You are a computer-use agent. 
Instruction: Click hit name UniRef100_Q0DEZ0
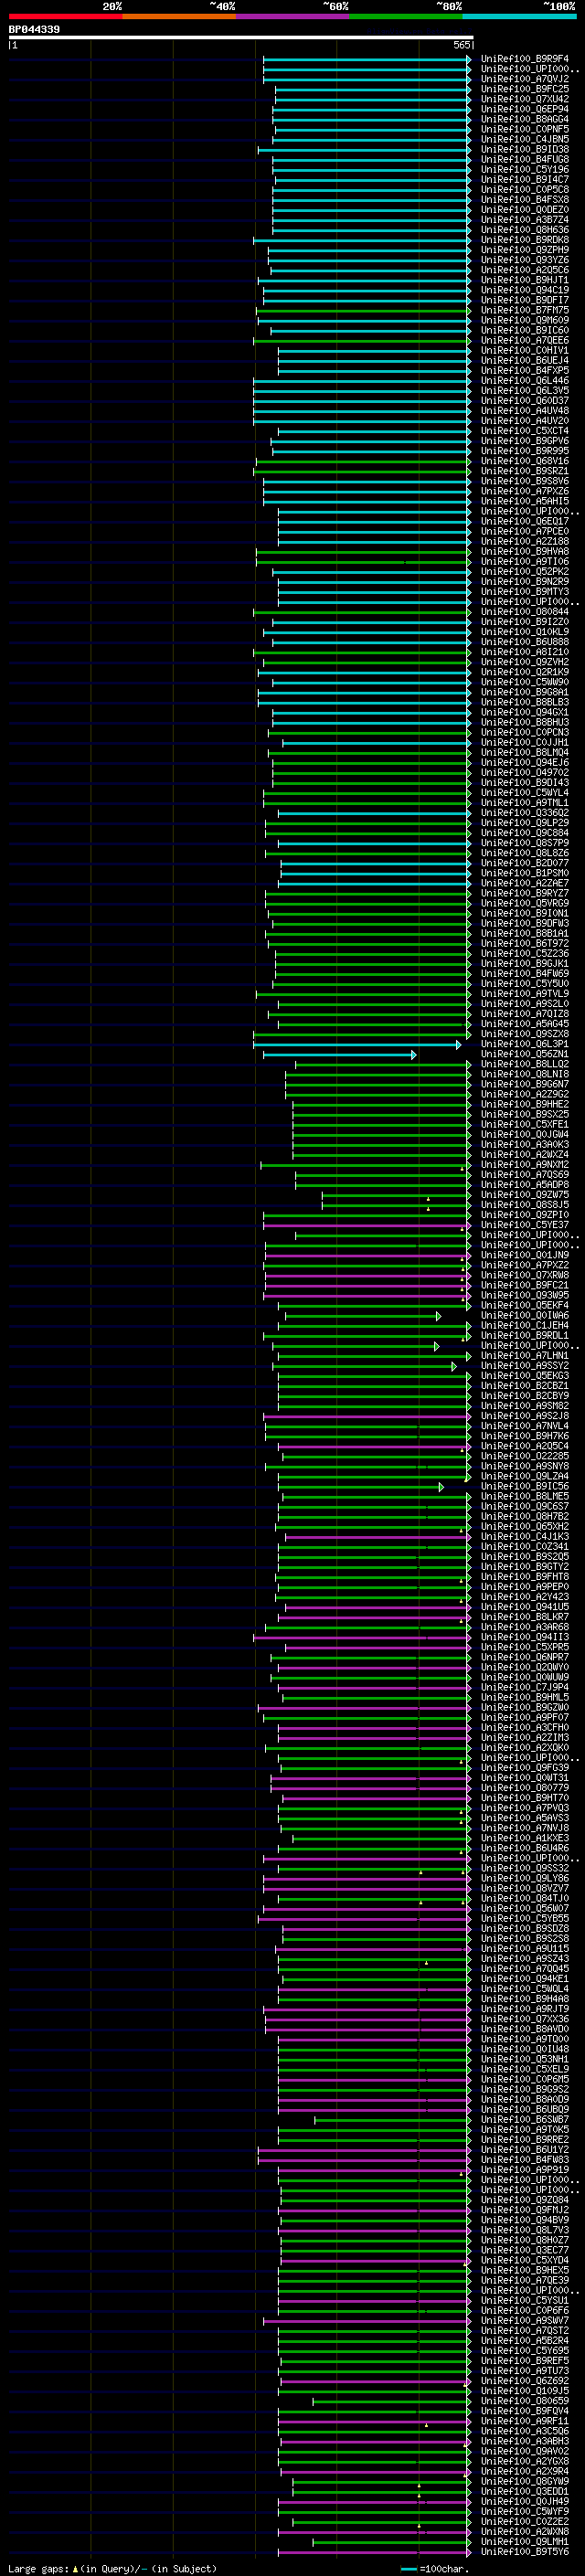[x=525, y=209]
